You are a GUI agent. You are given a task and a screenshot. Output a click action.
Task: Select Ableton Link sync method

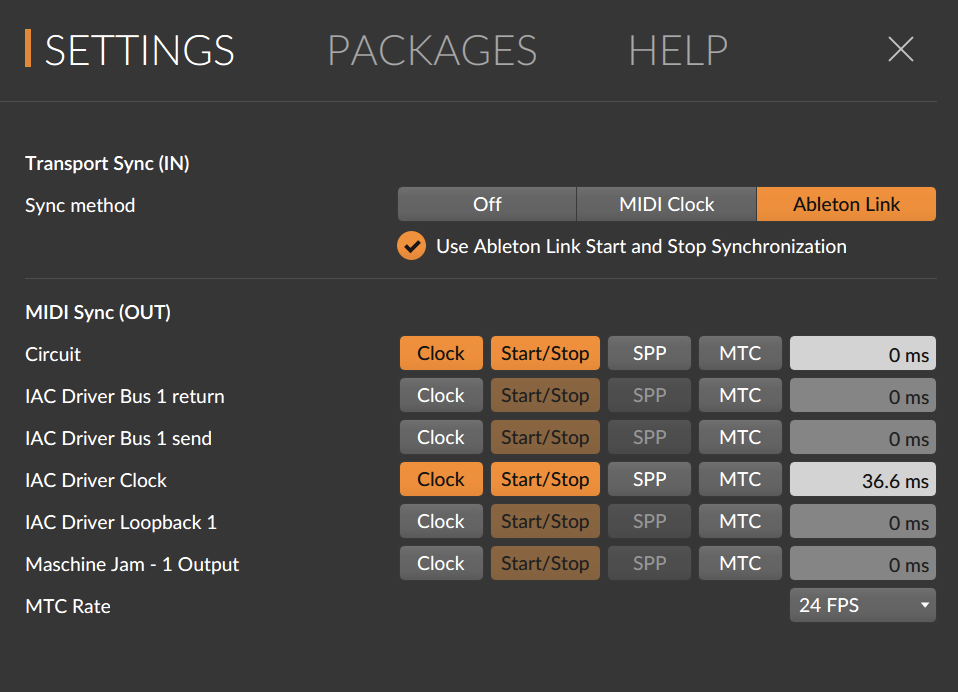pyautogui.click(x=846, y=204)
